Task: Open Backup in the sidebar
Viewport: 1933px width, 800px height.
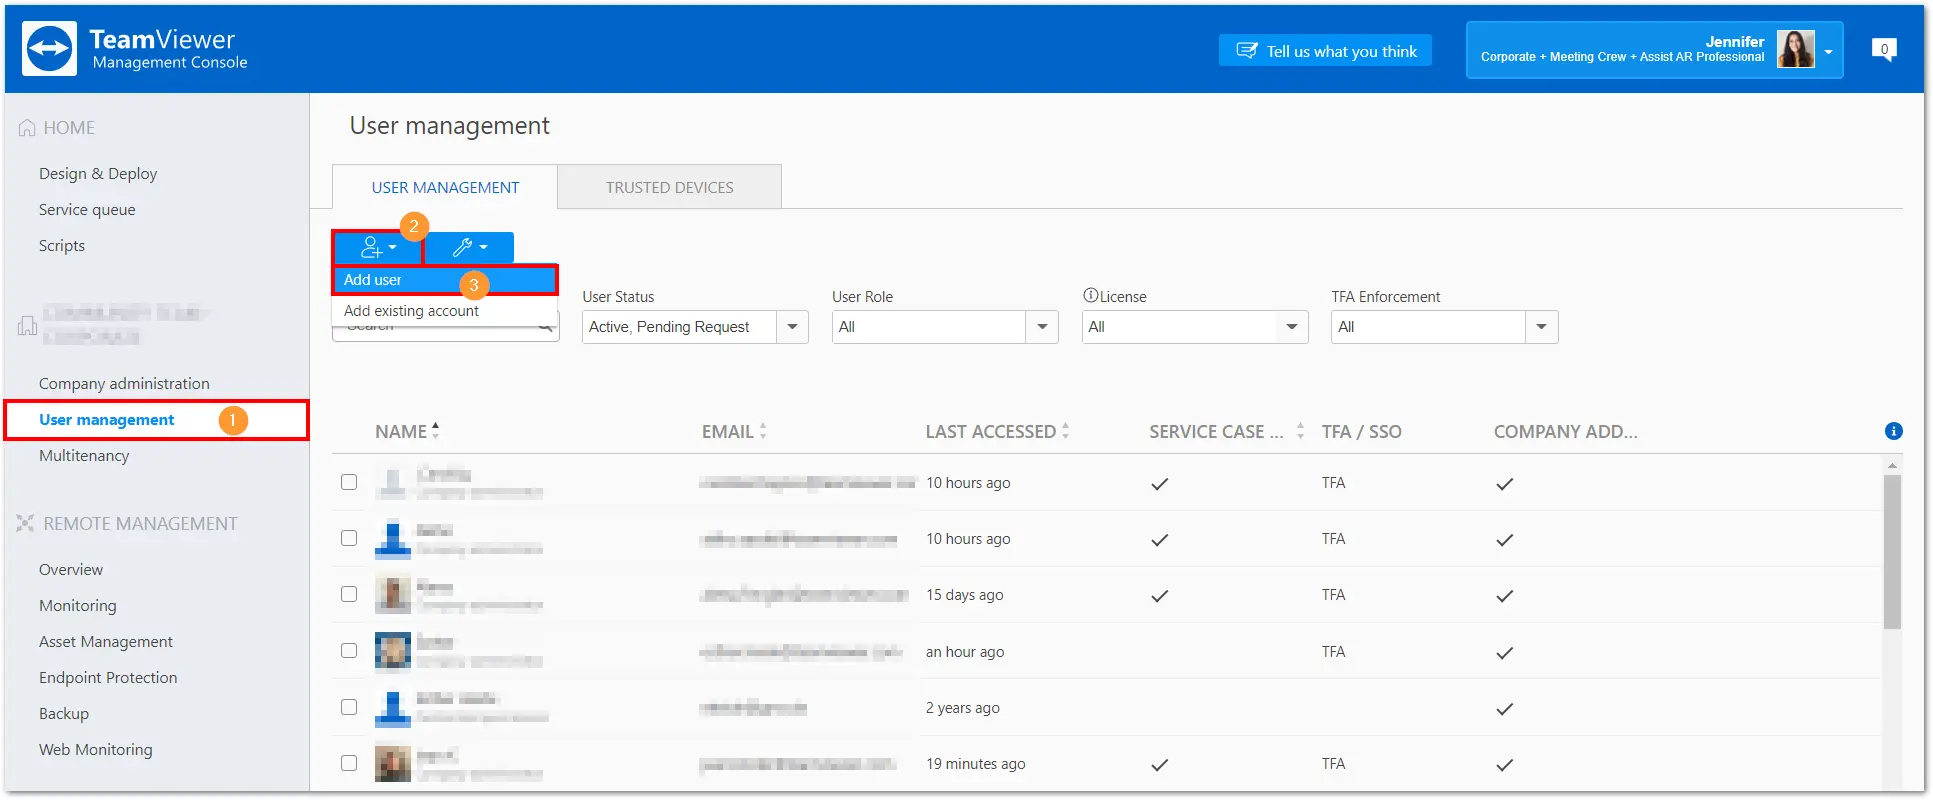Action: point(64,713)
